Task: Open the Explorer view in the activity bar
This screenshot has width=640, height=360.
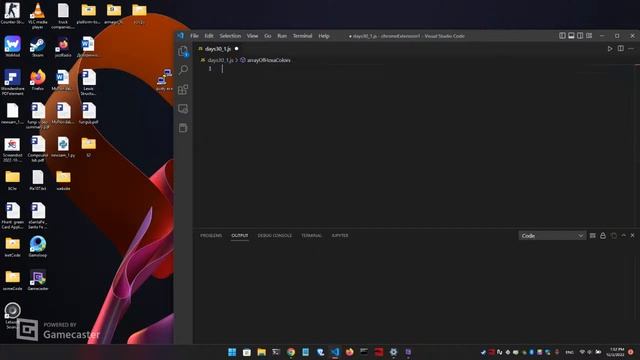Action: pyautogui.click(x=183, y=51)
